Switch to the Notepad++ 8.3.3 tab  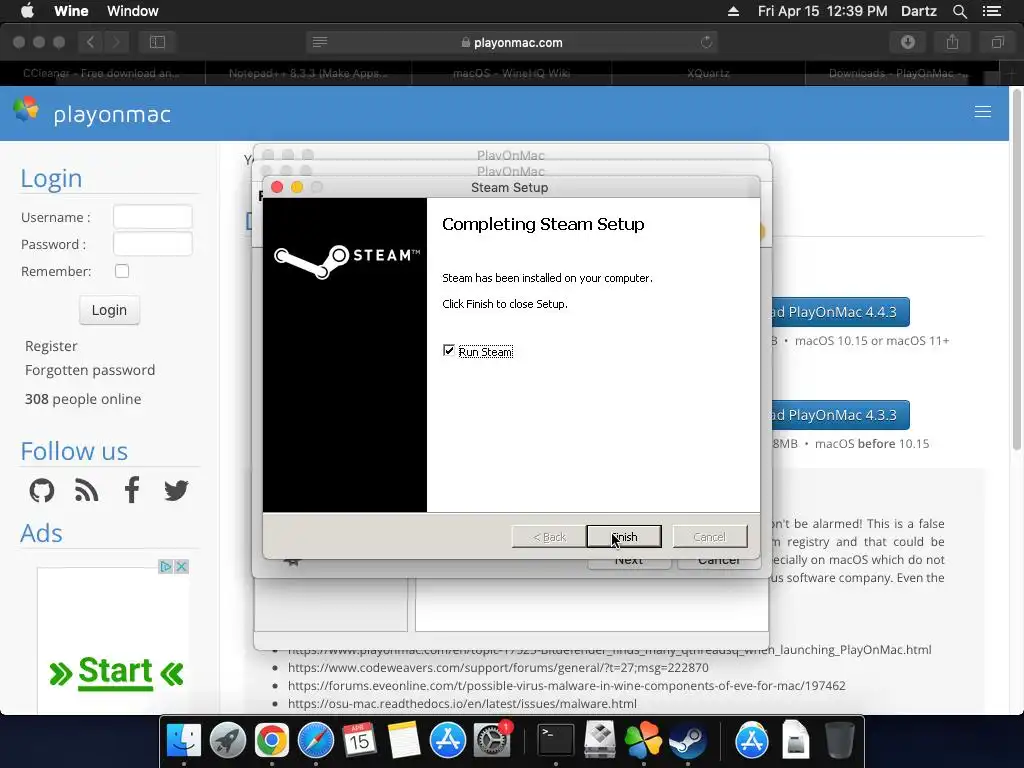pyautogui.click(x=308, y=73)
